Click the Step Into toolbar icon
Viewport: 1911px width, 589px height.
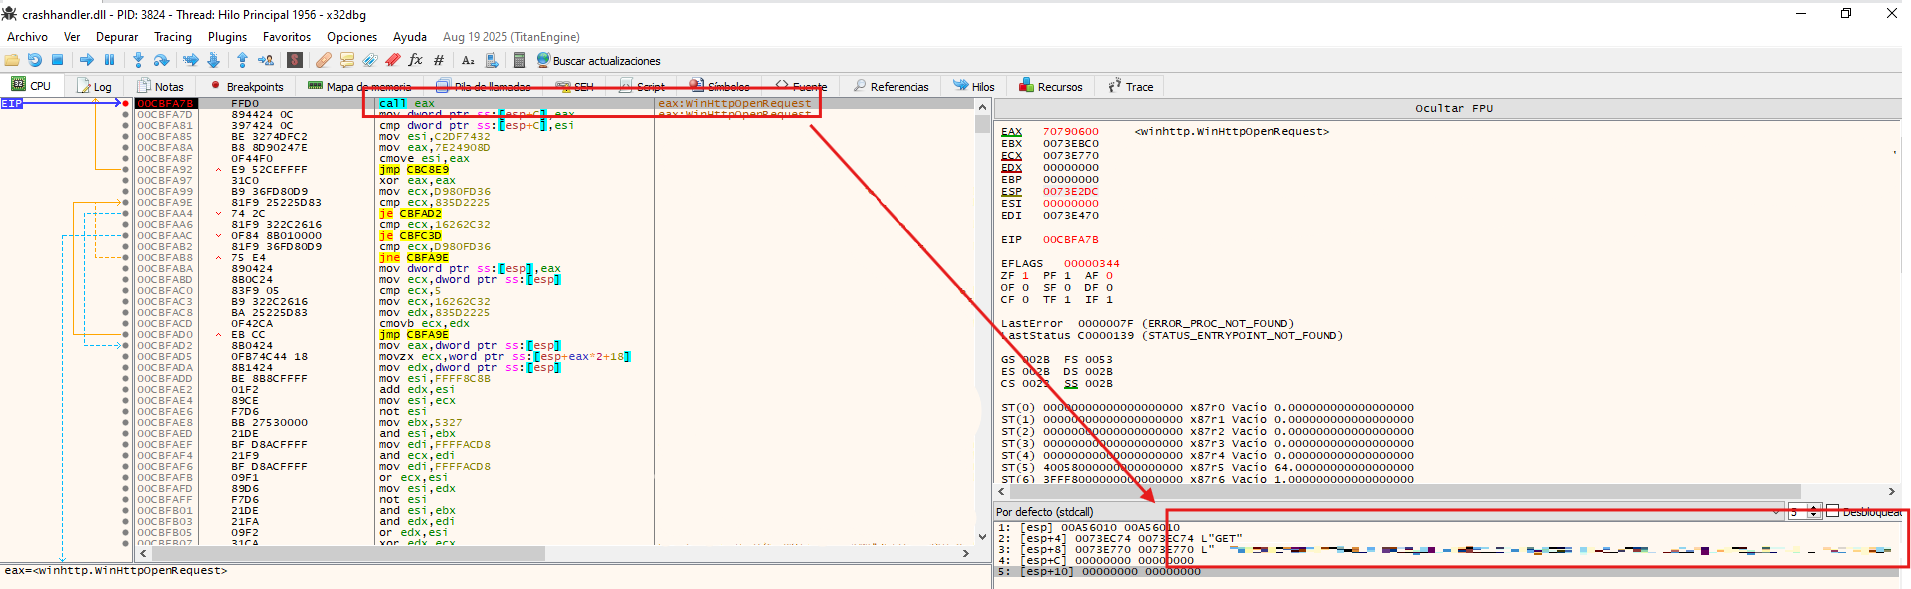click(x=138, y=60)
